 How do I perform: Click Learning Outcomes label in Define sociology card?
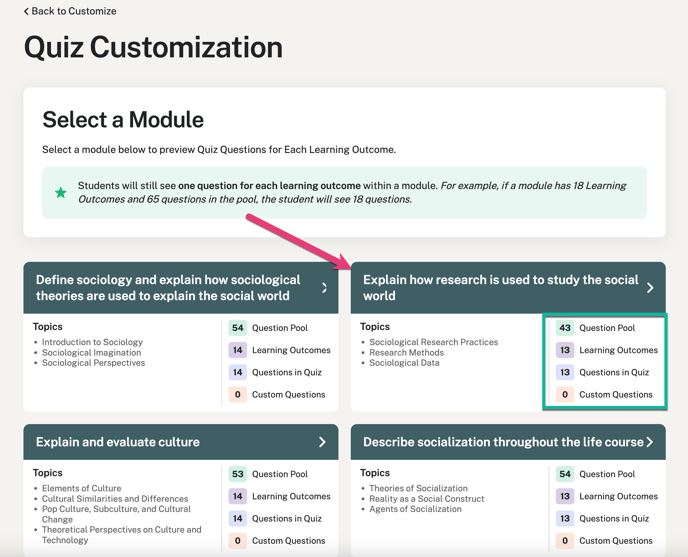pos(291,350)
